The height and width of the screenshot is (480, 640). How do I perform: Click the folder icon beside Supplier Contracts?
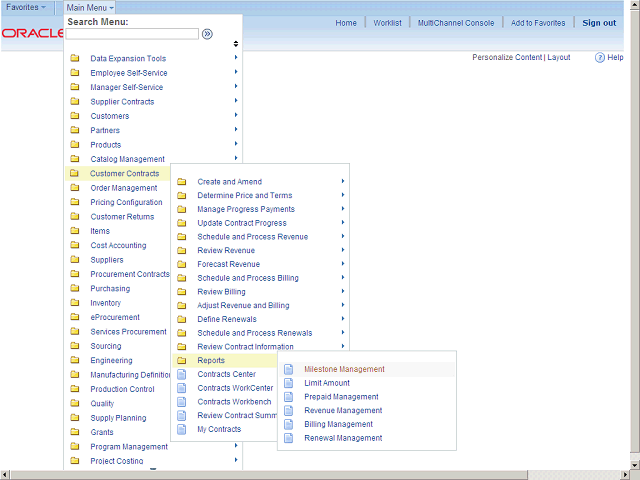pos(75,102)
